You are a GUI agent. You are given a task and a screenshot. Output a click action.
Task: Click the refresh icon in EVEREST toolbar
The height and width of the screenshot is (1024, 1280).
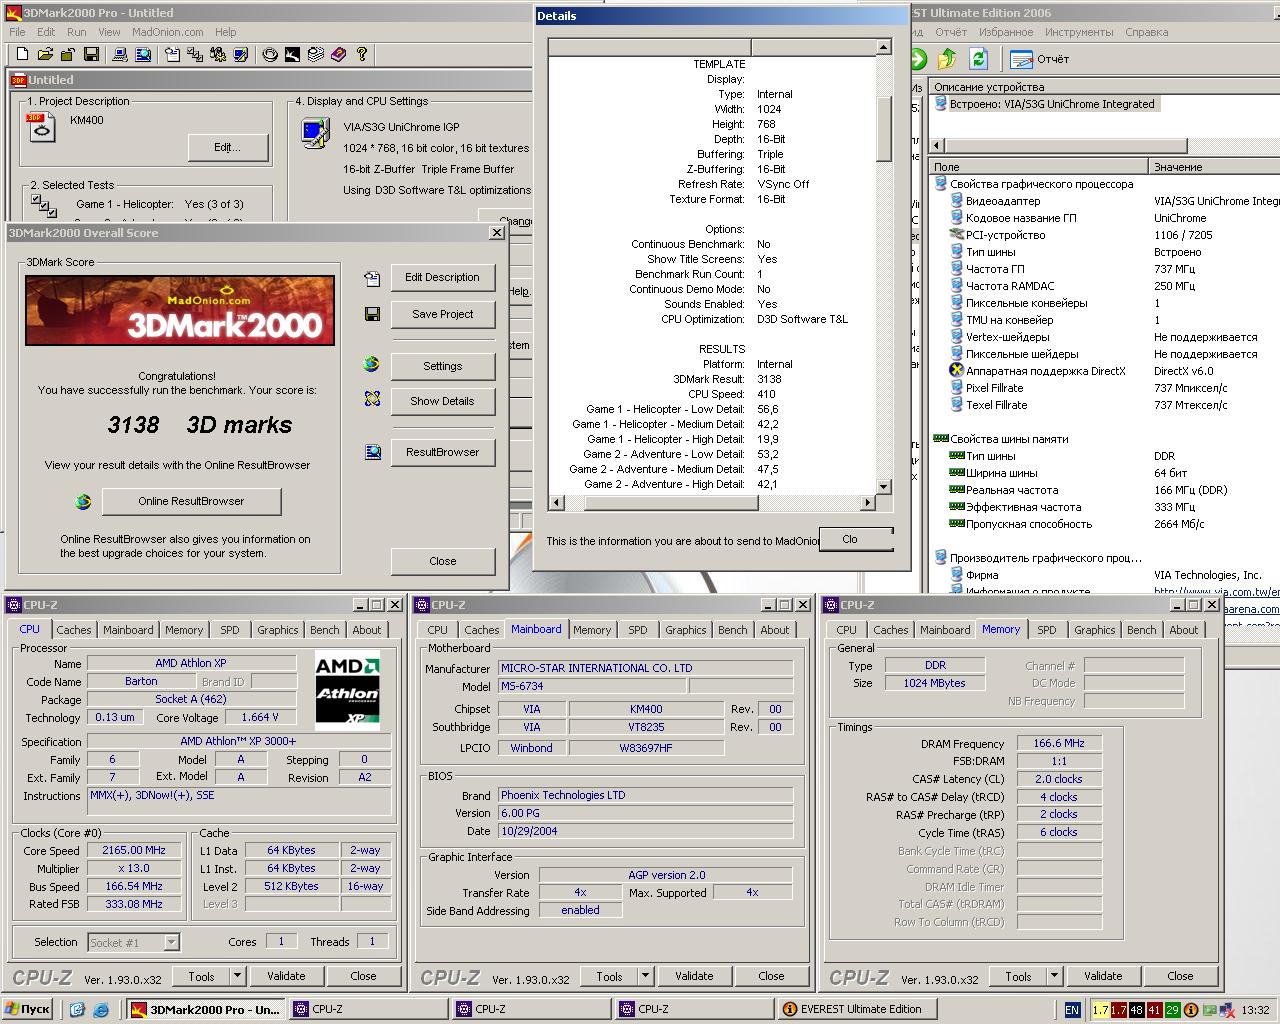point(978,59)
